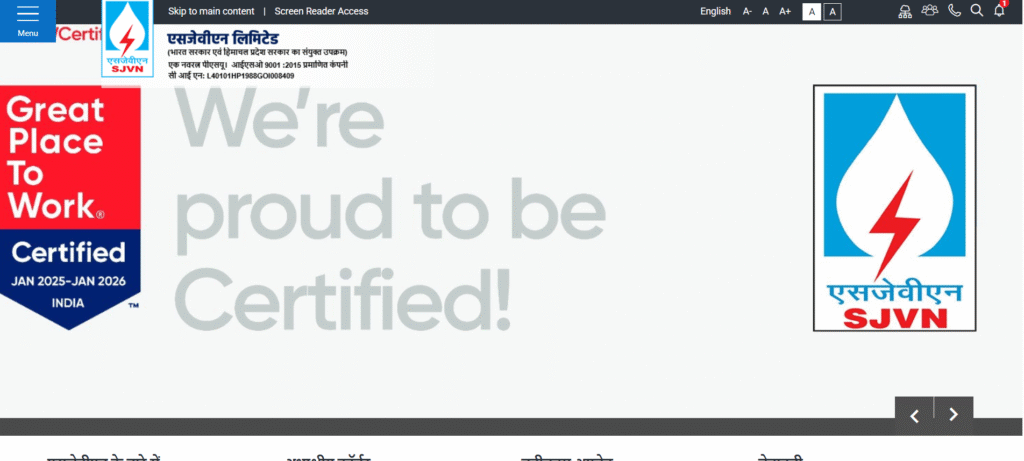Viewport: 1024px width, 461px height.
Task: Open the people group icon
Action: [x=930, y=11]
